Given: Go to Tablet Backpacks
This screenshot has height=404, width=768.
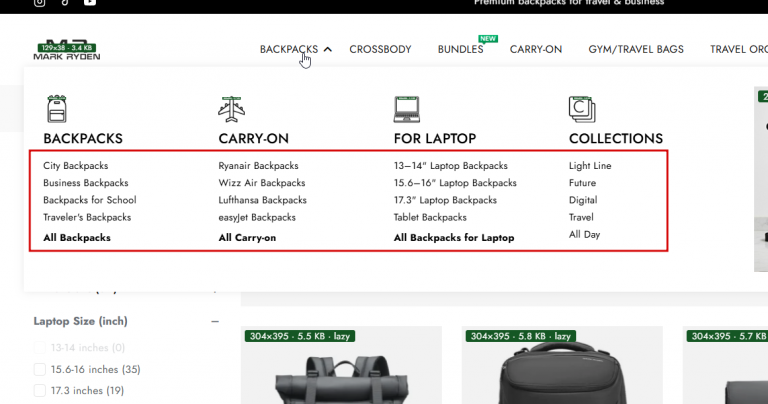Looking at the screenshot, I should coord(430,217).
